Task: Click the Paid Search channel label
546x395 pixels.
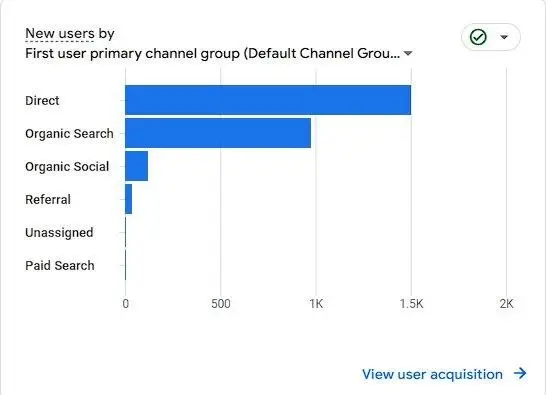Action: [x=60, y=266]
